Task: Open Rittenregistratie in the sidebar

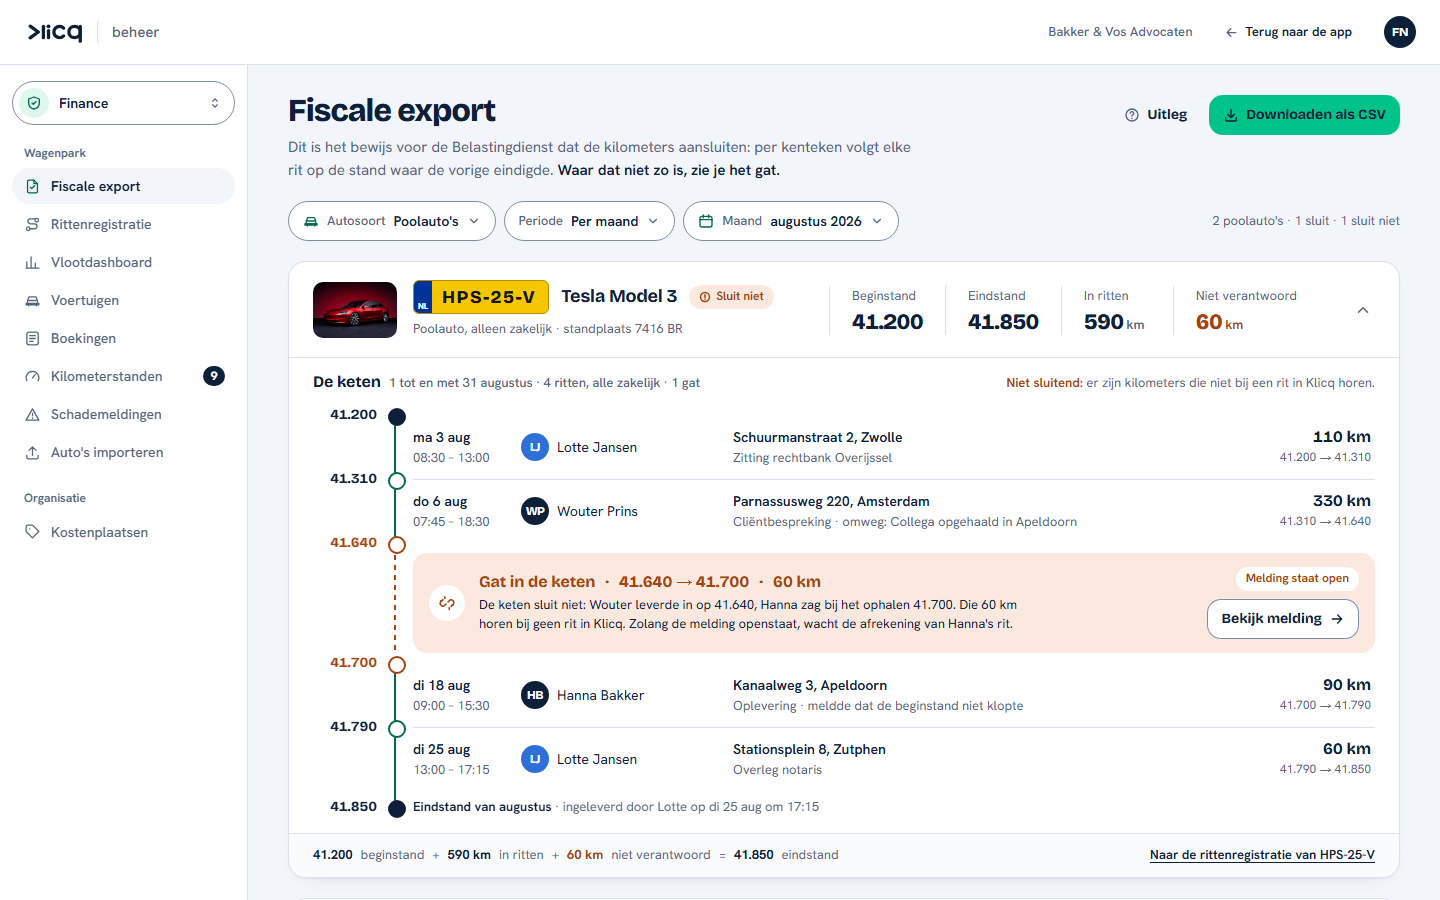Action: [x=123, y=224]
